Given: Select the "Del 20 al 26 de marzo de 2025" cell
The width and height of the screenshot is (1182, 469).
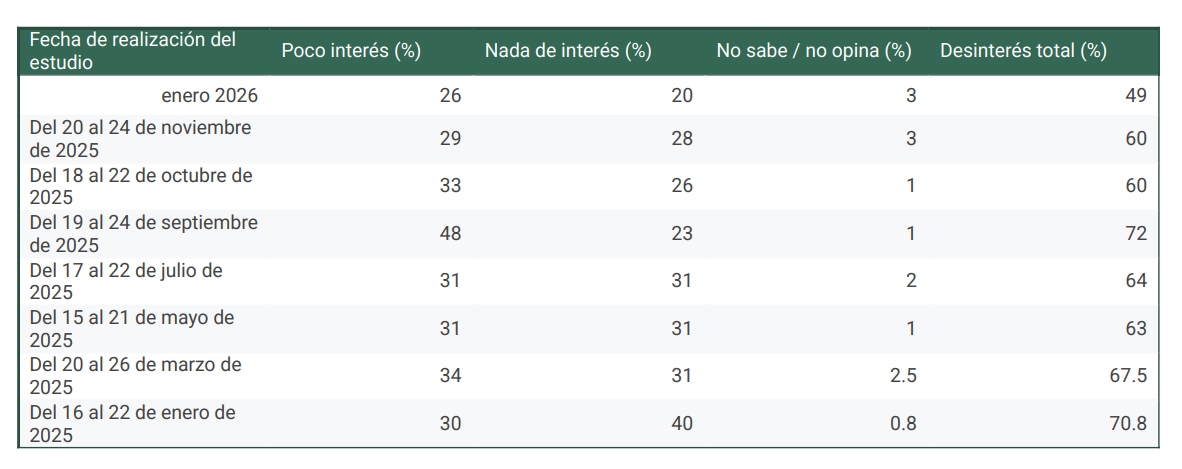Looking at the screenshot, I should point(136,376).
